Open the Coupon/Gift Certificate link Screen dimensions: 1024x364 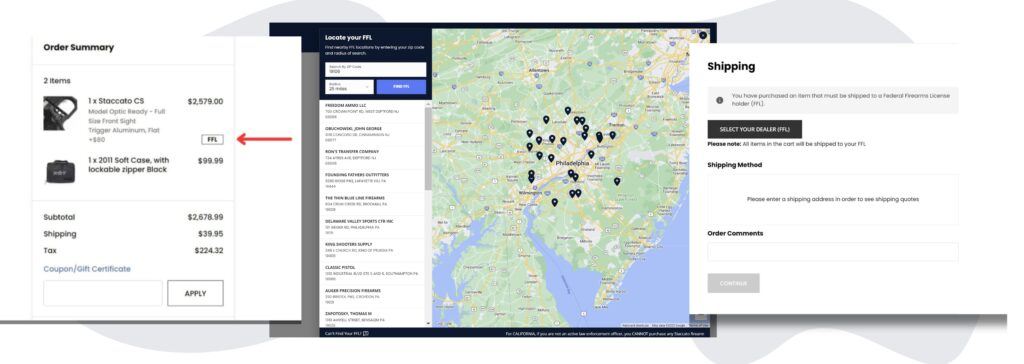(x=87, y=269)
